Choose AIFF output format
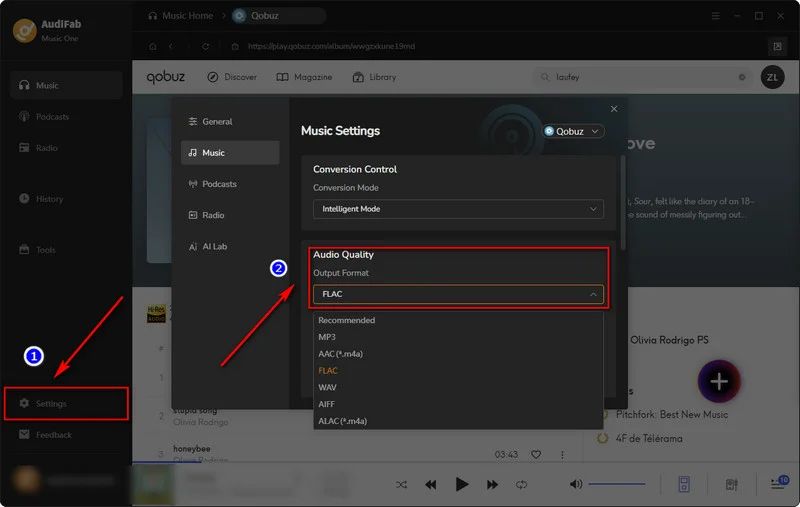Screen dimensions: 800x507 coord(458,404)
